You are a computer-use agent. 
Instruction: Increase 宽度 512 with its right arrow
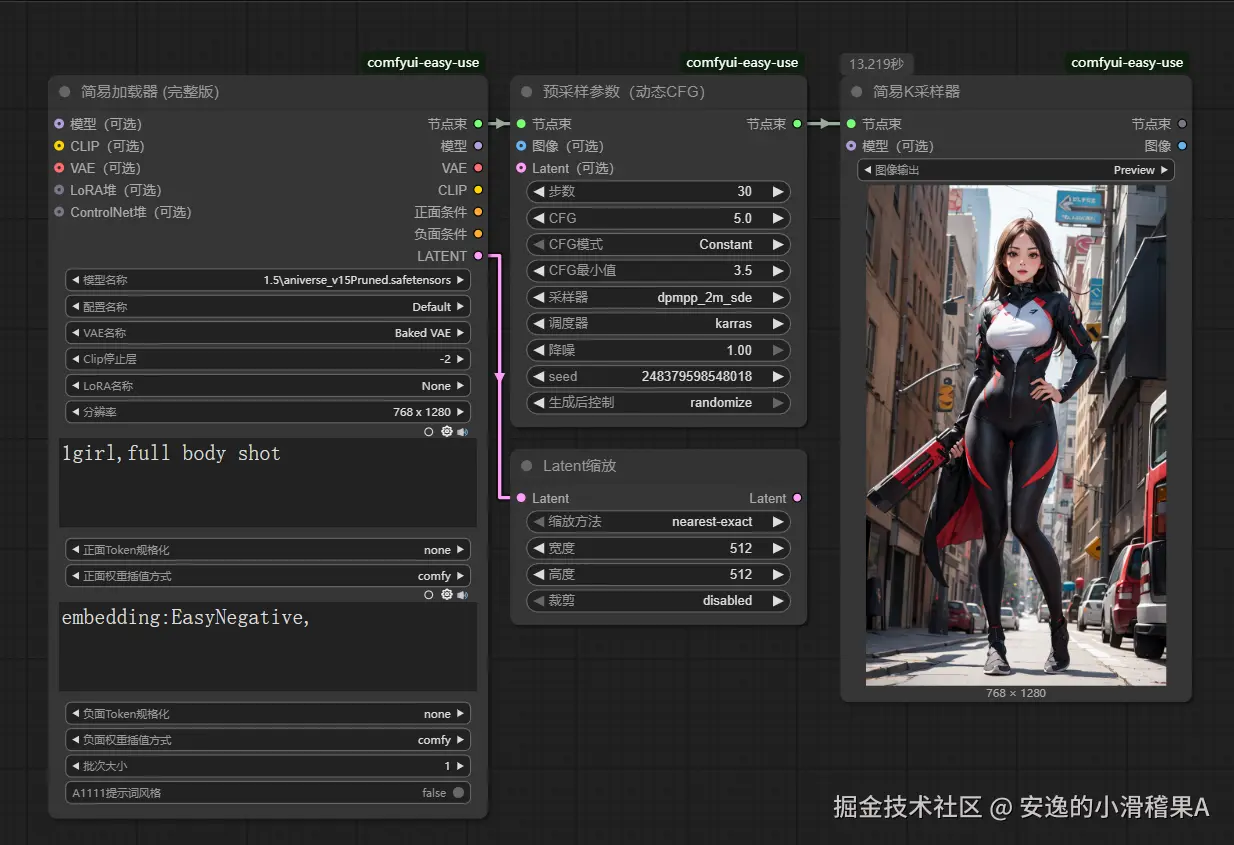777,548
